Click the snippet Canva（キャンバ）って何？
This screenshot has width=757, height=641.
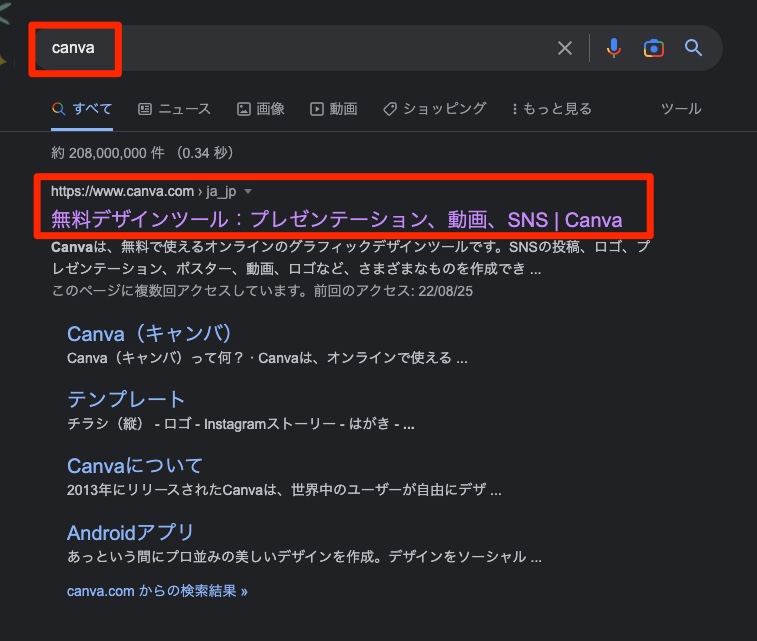click(x=267, y=358)
